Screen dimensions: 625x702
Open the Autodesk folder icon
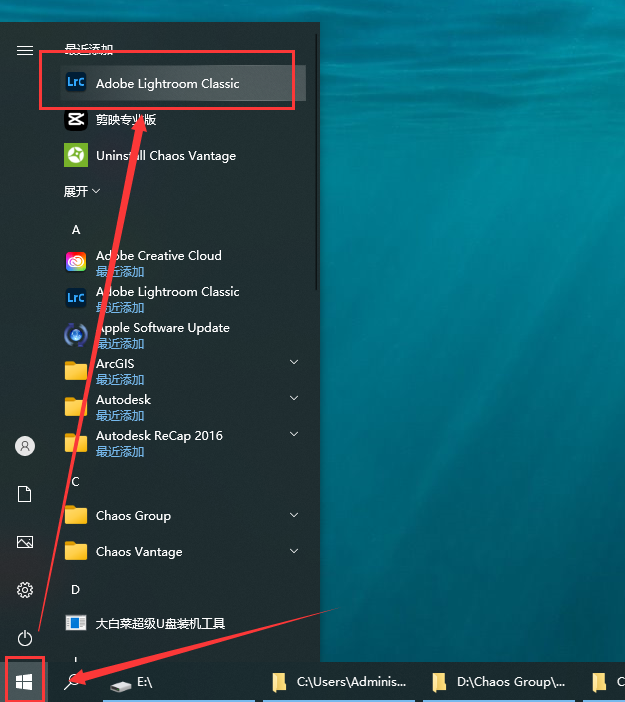pos(76,407)
